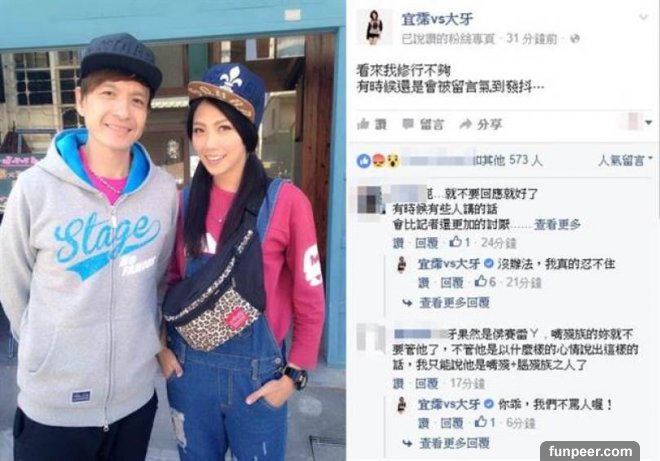Open post options chevron at top right
The width and height of the screenshot is (660, 461).
pyautogui.click(x=644, y=17)
